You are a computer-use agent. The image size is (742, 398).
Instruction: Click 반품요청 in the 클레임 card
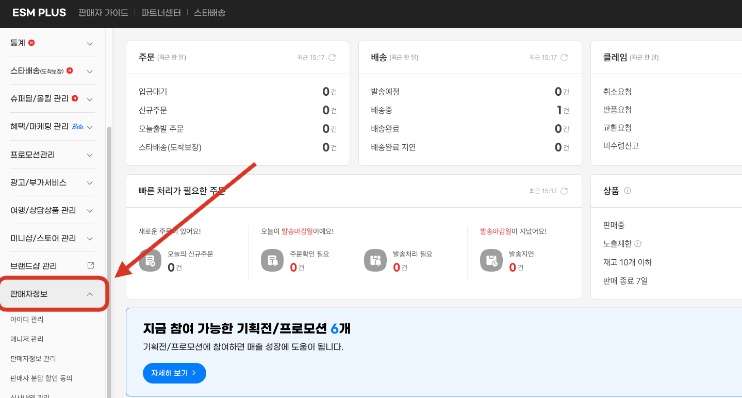click(x=617, y=109)
